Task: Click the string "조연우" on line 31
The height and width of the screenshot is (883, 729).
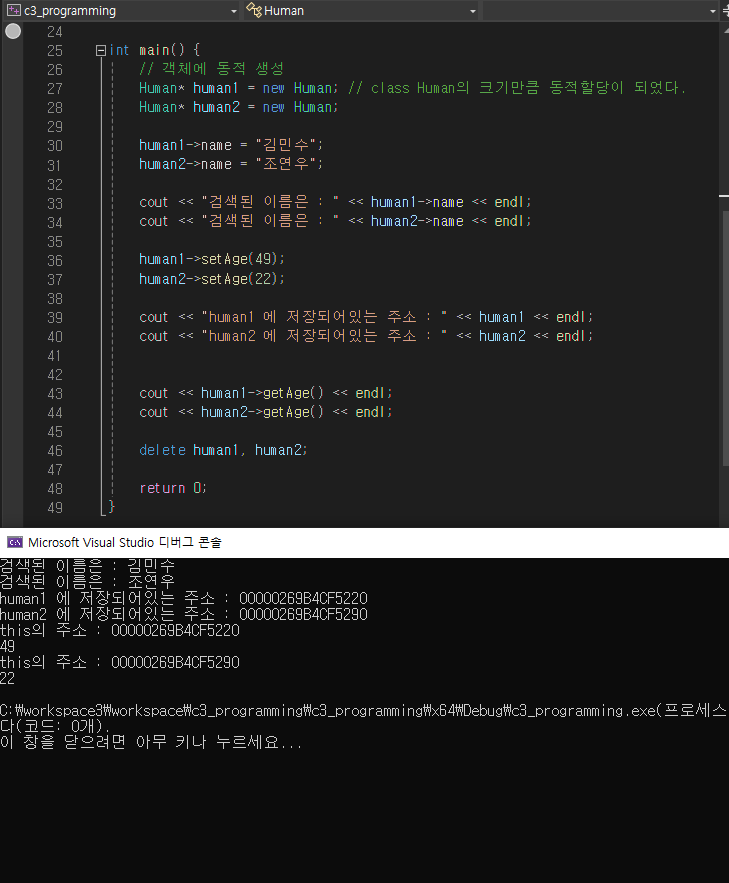Action: (x=285, y=164)
